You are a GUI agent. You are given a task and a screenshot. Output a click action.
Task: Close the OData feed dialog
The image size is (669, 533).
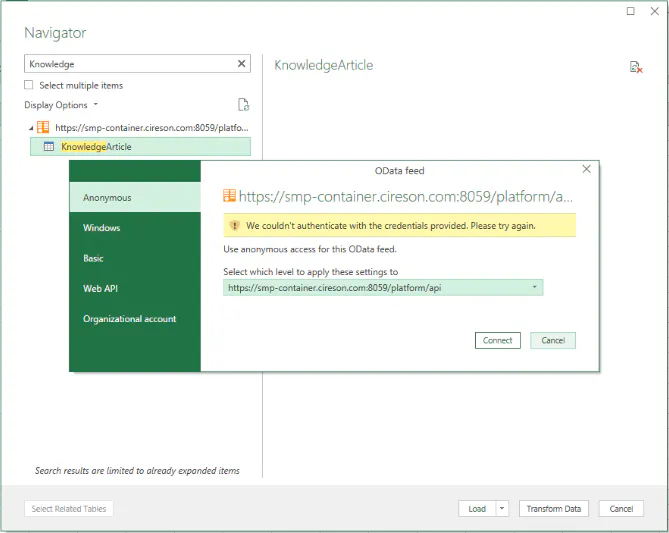point(586,169)
